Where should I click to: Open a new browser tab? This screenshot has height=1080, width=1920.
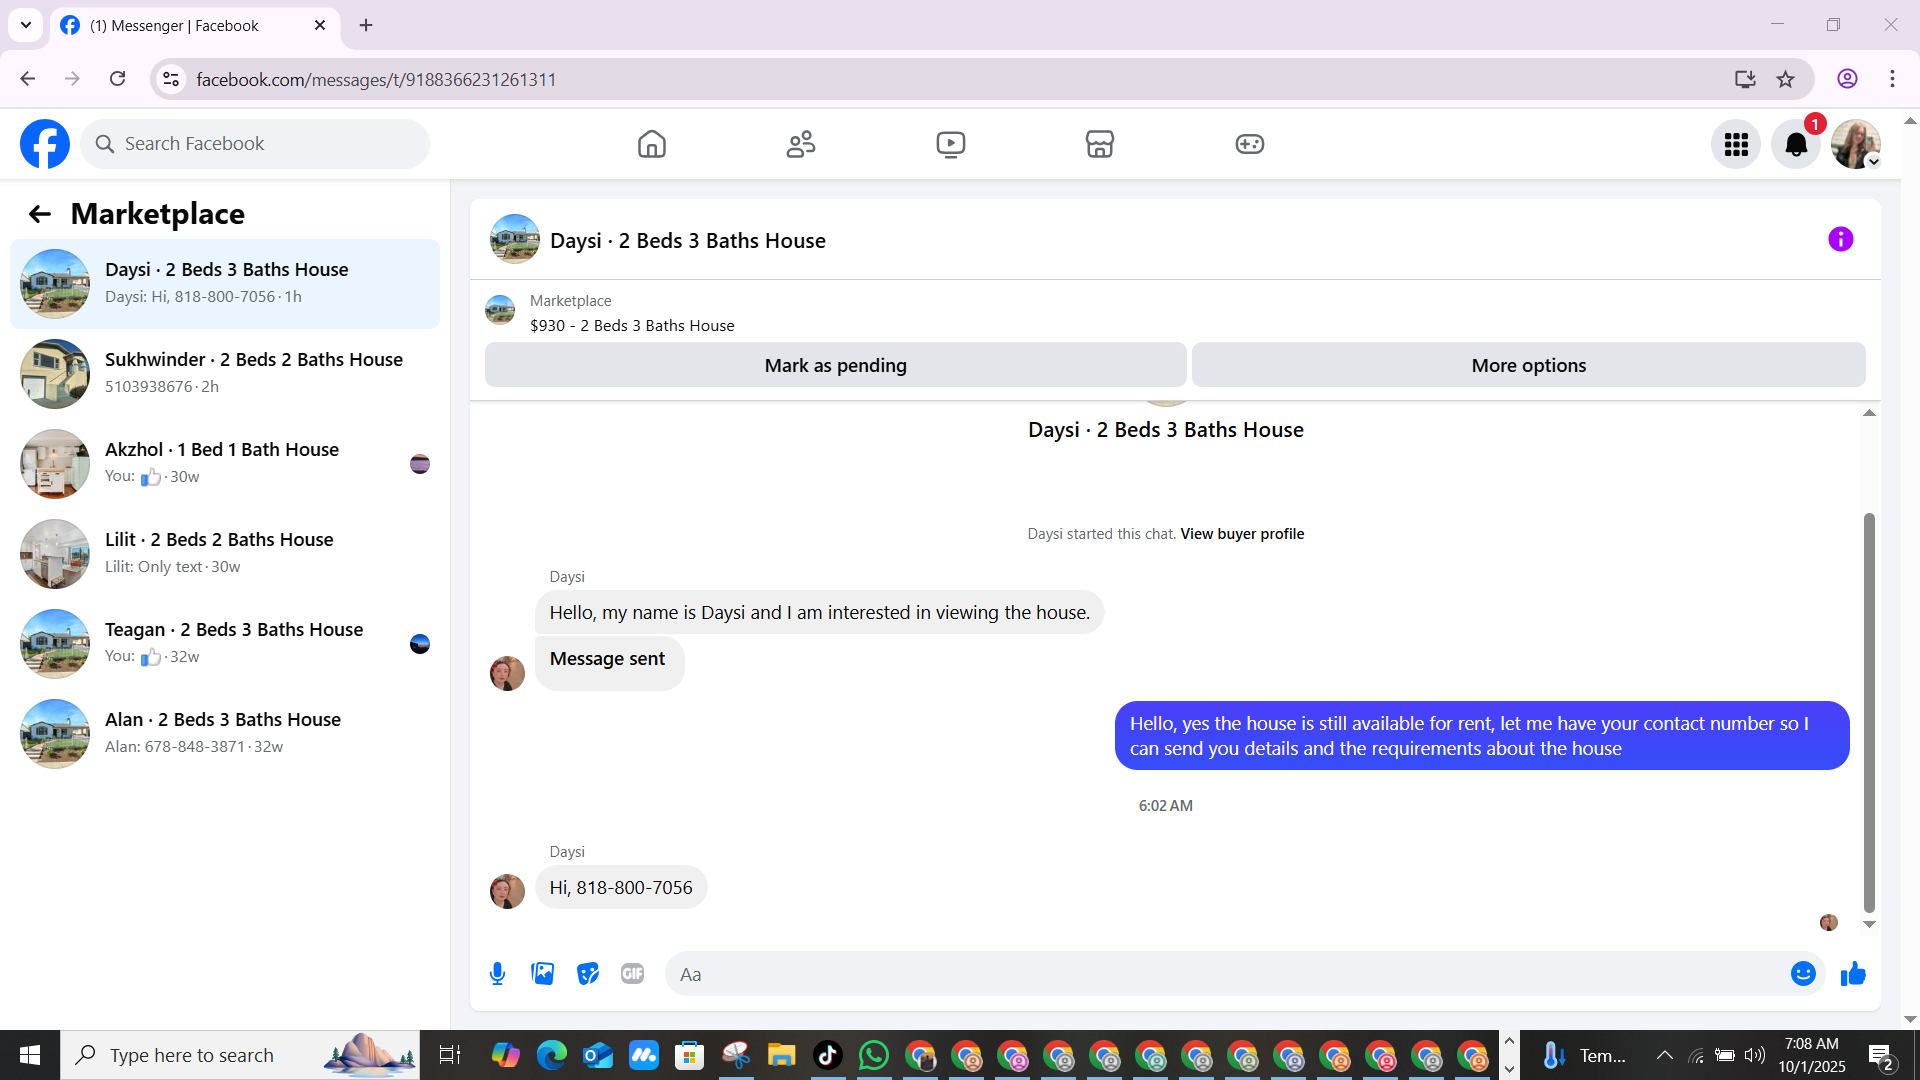pos(366,26)
